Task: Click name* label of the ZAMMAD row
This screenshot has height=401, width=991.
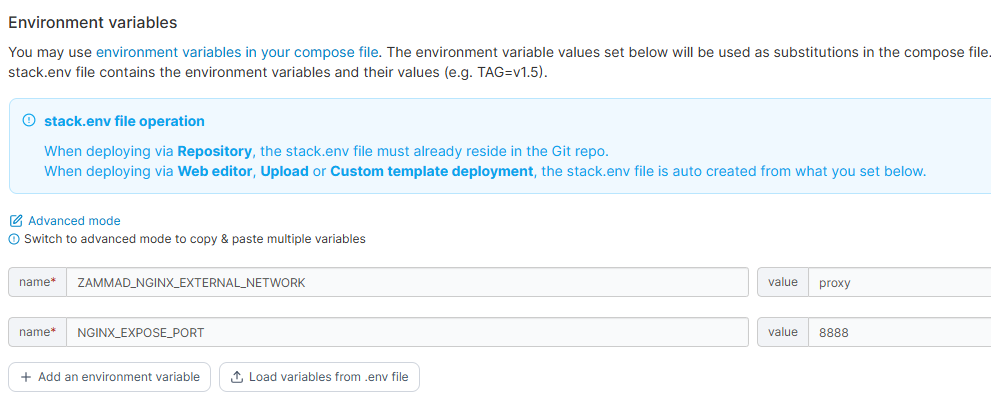Action: pos(37,282)
